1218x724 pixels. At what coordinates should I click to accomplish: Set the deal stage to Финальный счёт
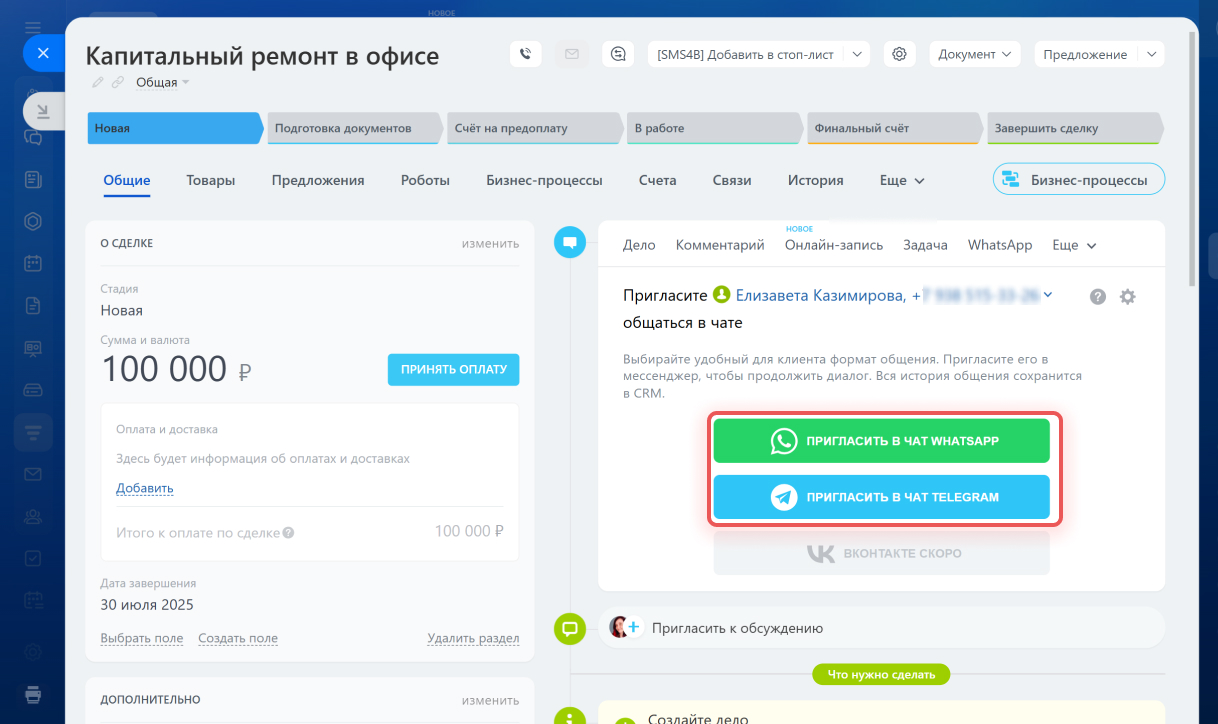895,129
